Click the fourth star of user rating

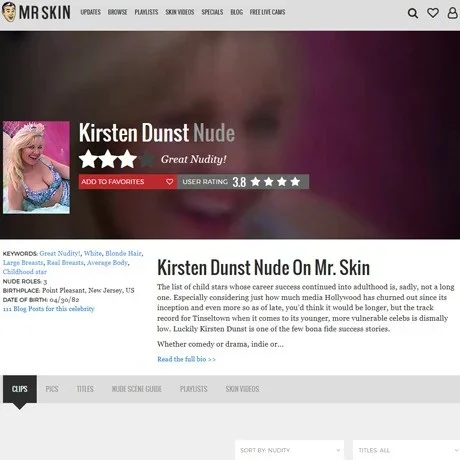[x=295, y=182]
